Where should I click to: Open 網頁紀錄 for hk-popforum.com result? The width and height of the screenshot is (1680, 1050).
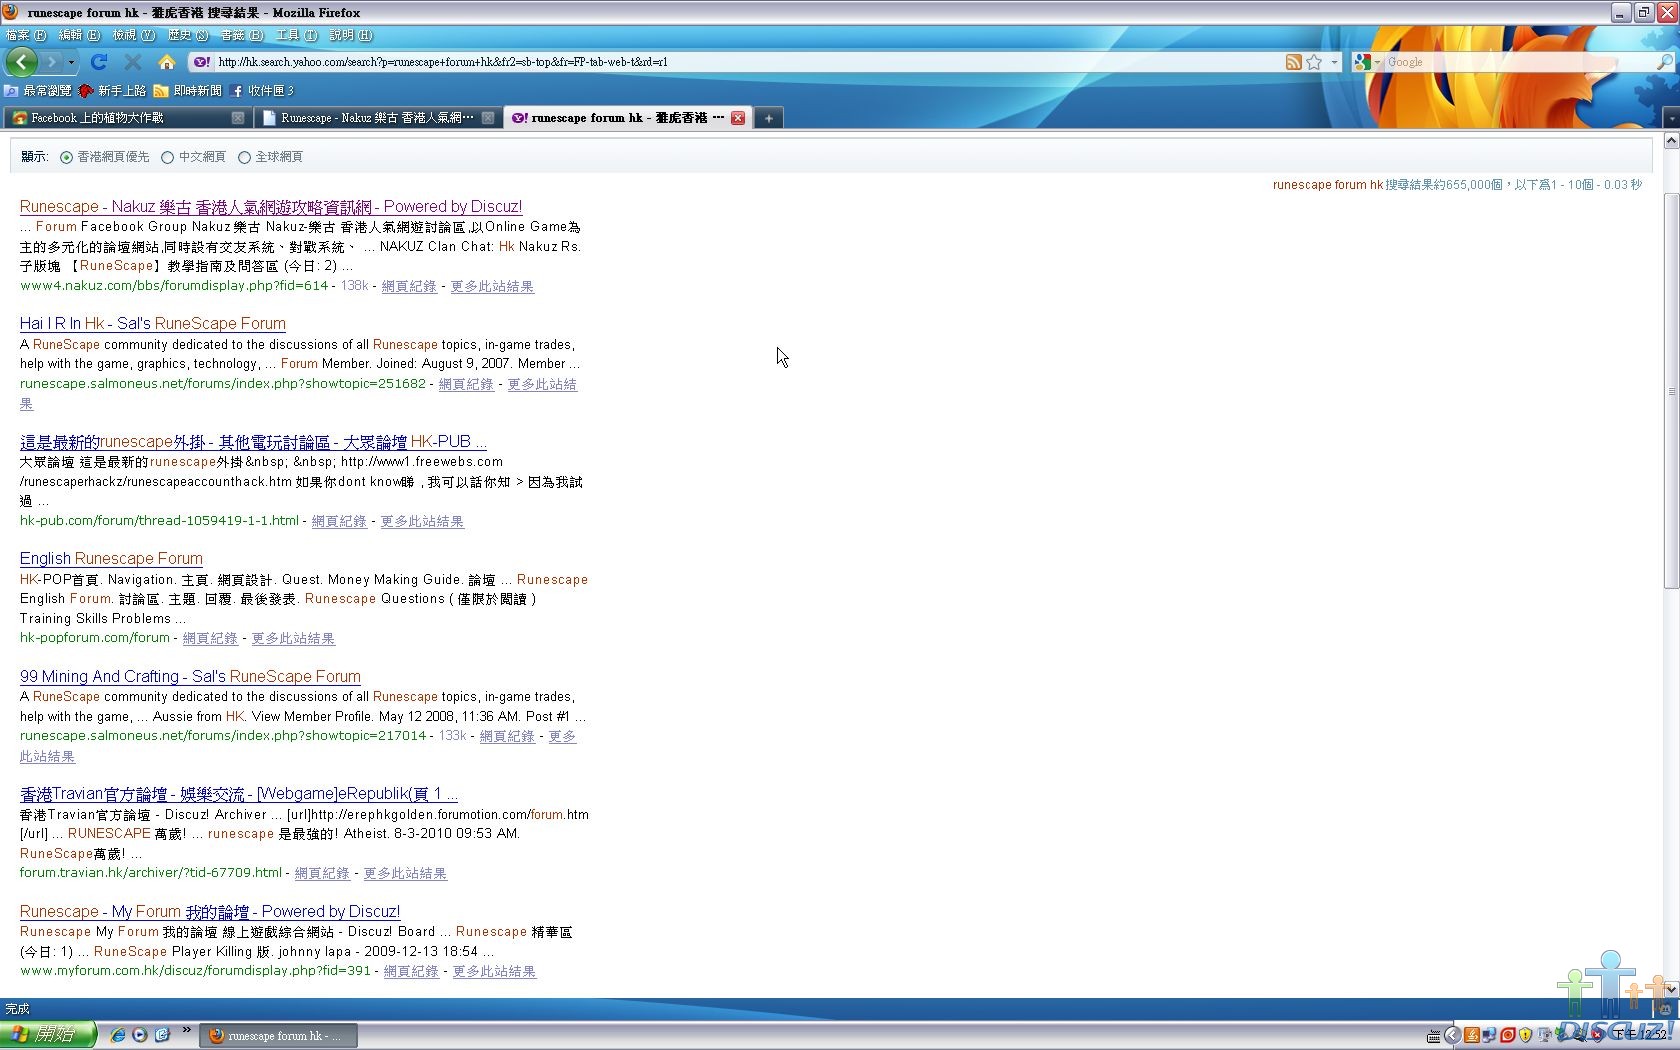click(x=210, y=639)
